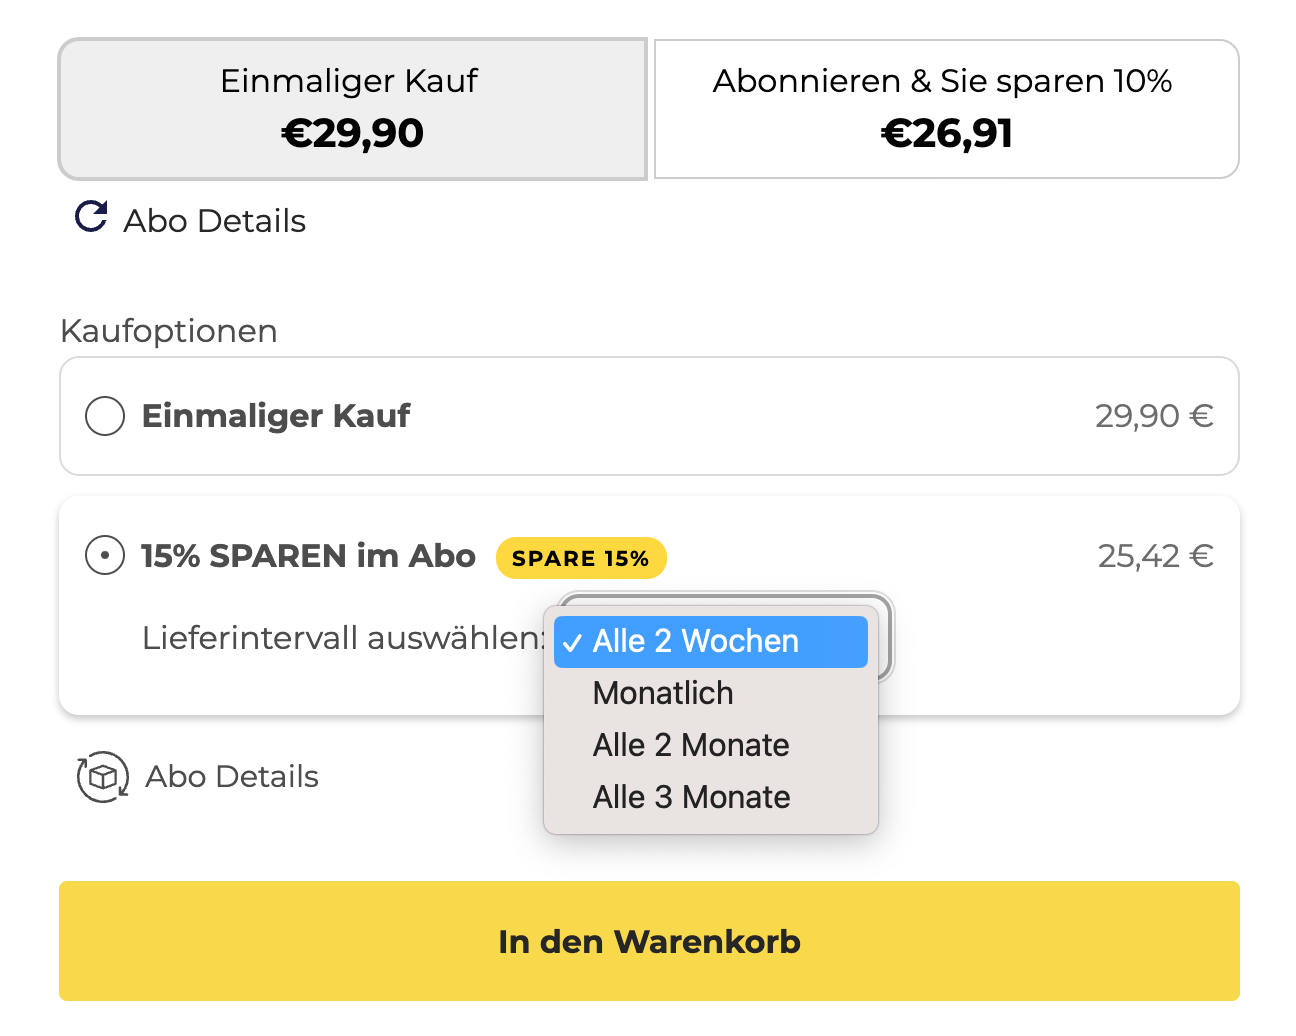Open upper Abo Details link

(214, 221)
